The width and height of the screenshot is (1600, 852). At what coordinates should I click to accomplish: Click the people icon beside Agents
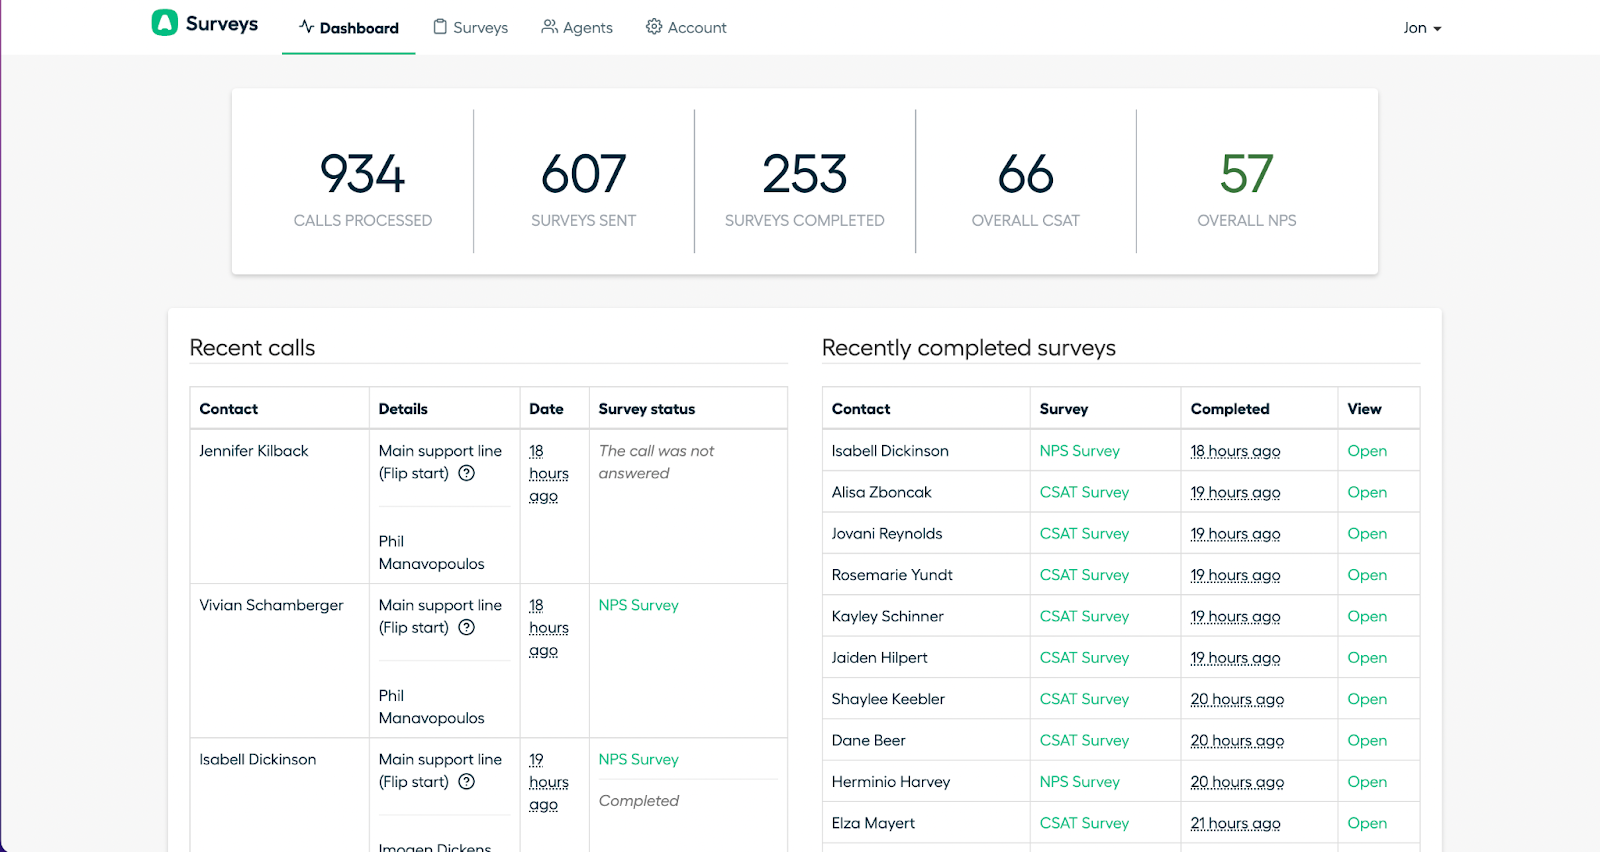549,27
